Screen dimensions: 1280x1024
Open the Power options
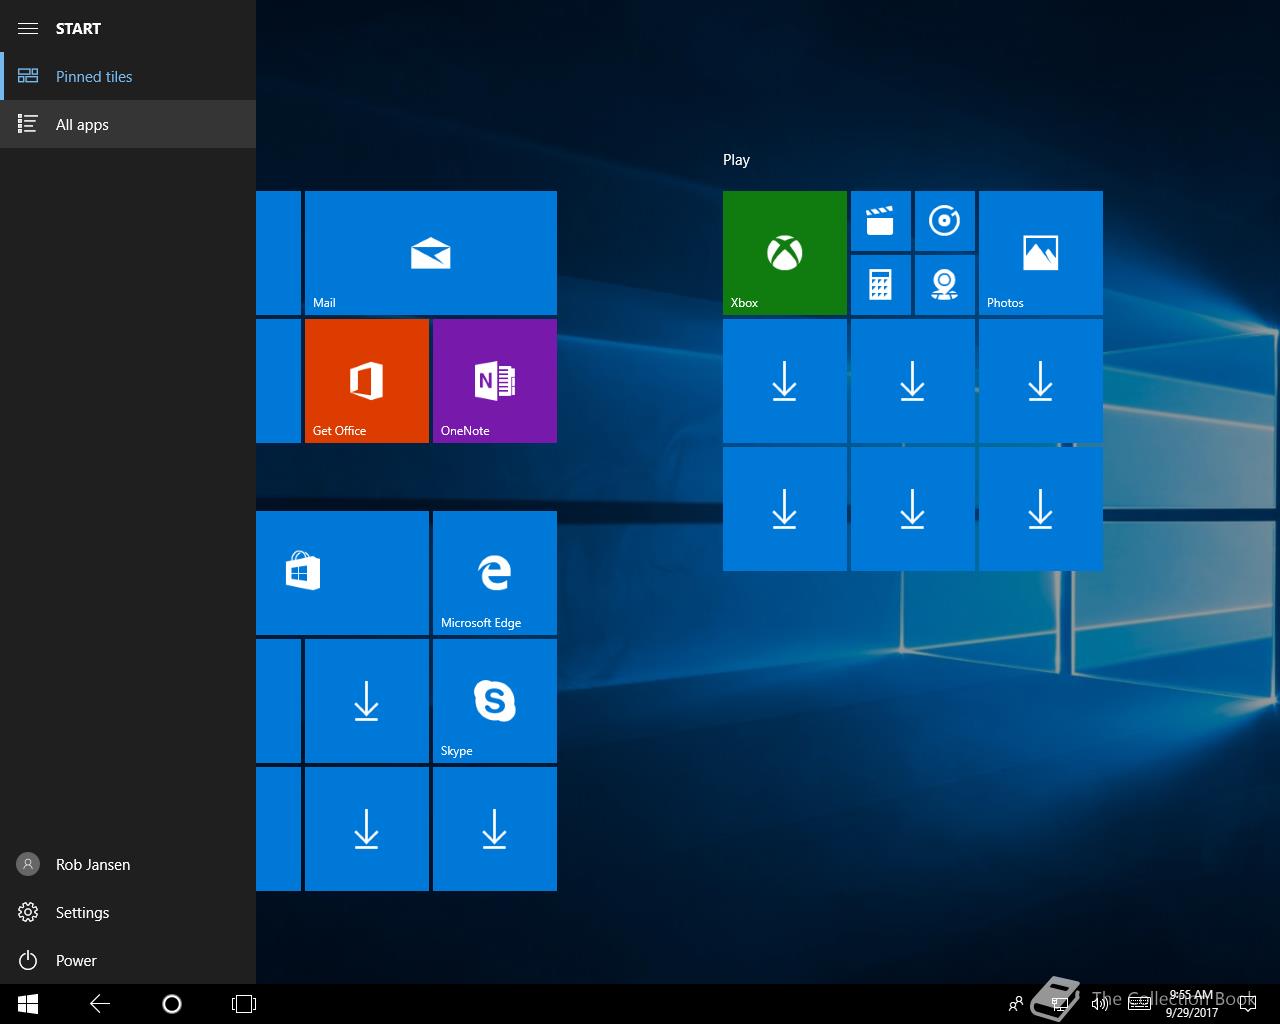128,960
